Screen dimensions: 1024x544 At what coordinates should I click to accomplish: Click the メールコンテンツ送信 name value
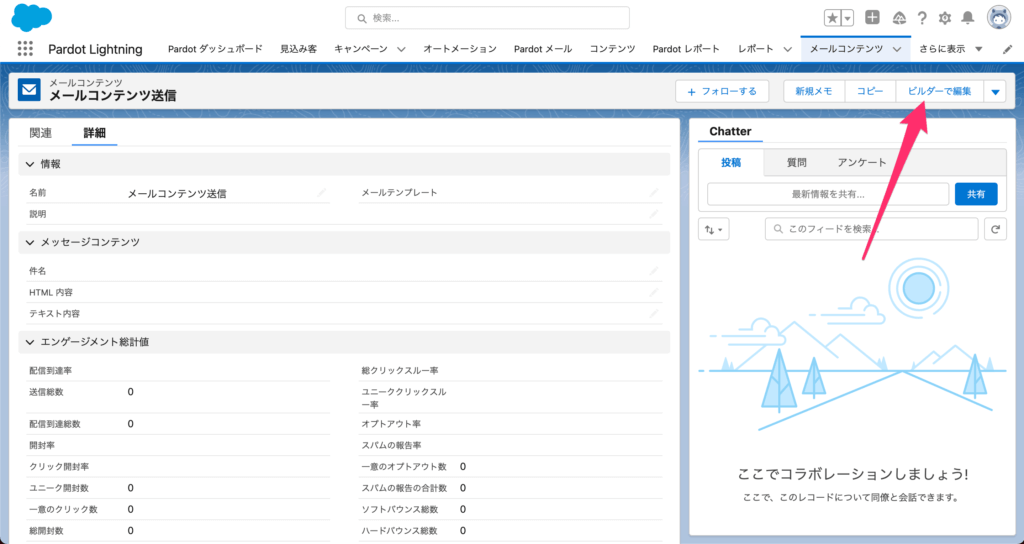coord(177,194)
